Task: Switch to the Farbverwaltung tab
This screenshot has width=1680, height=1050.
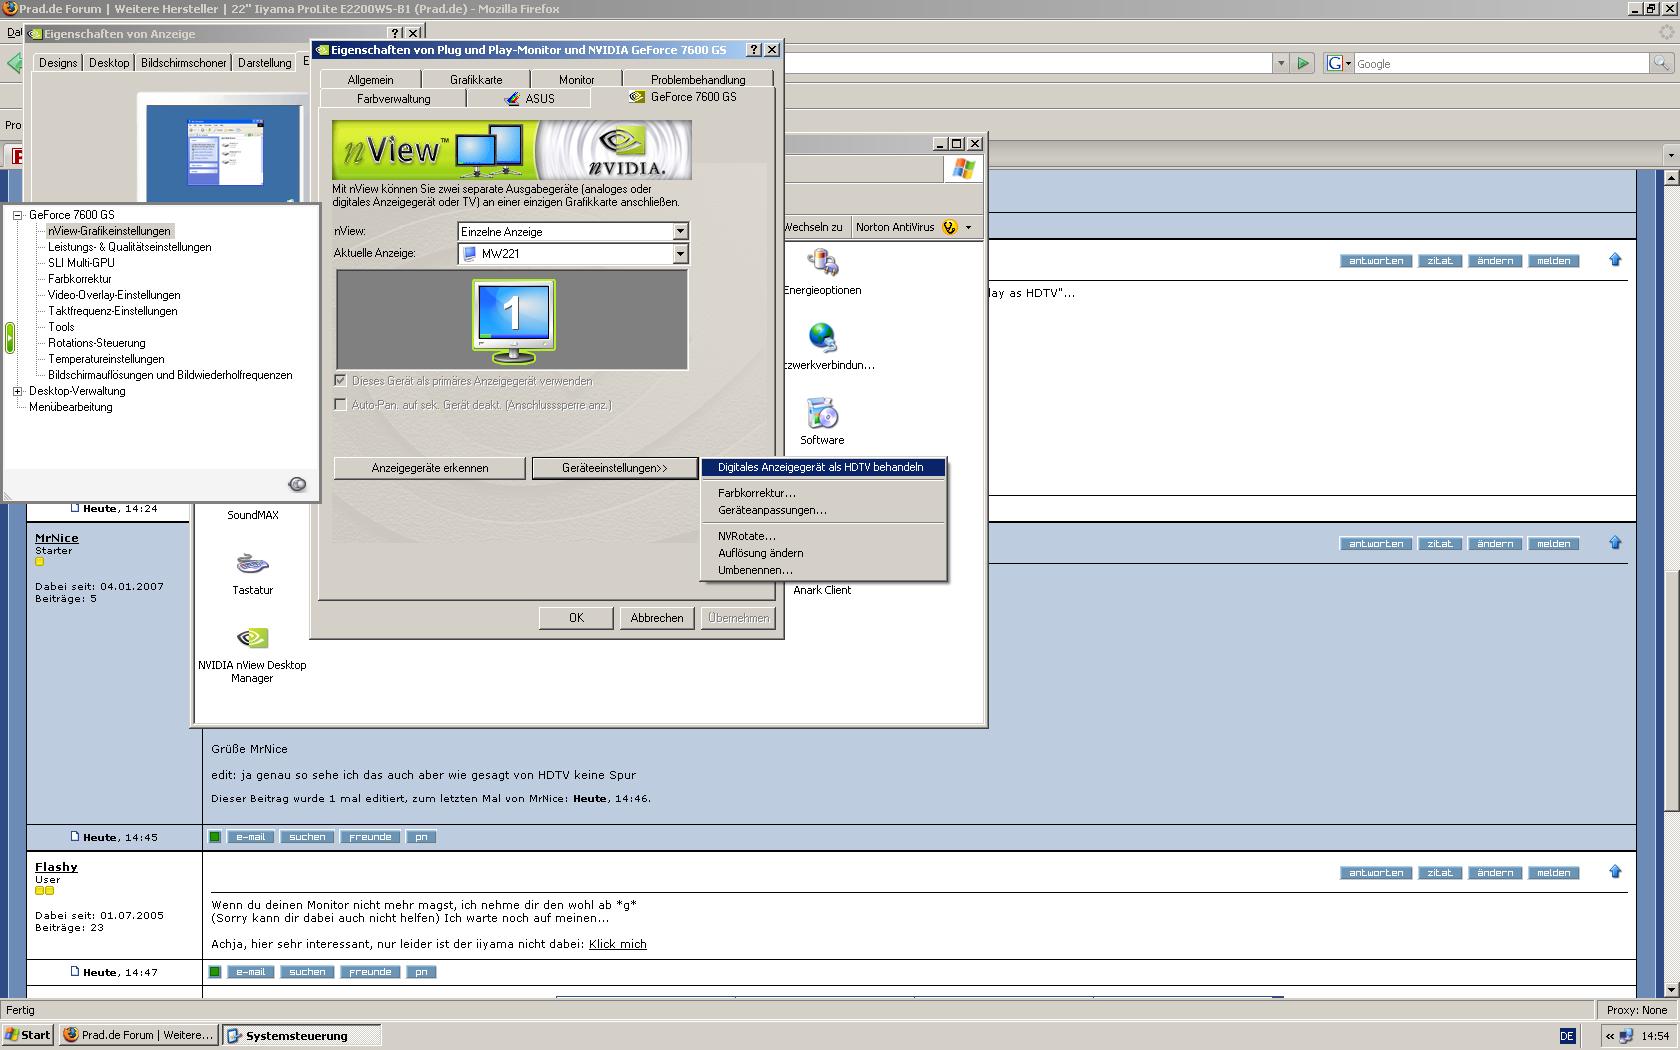Action: coord(393,99)
